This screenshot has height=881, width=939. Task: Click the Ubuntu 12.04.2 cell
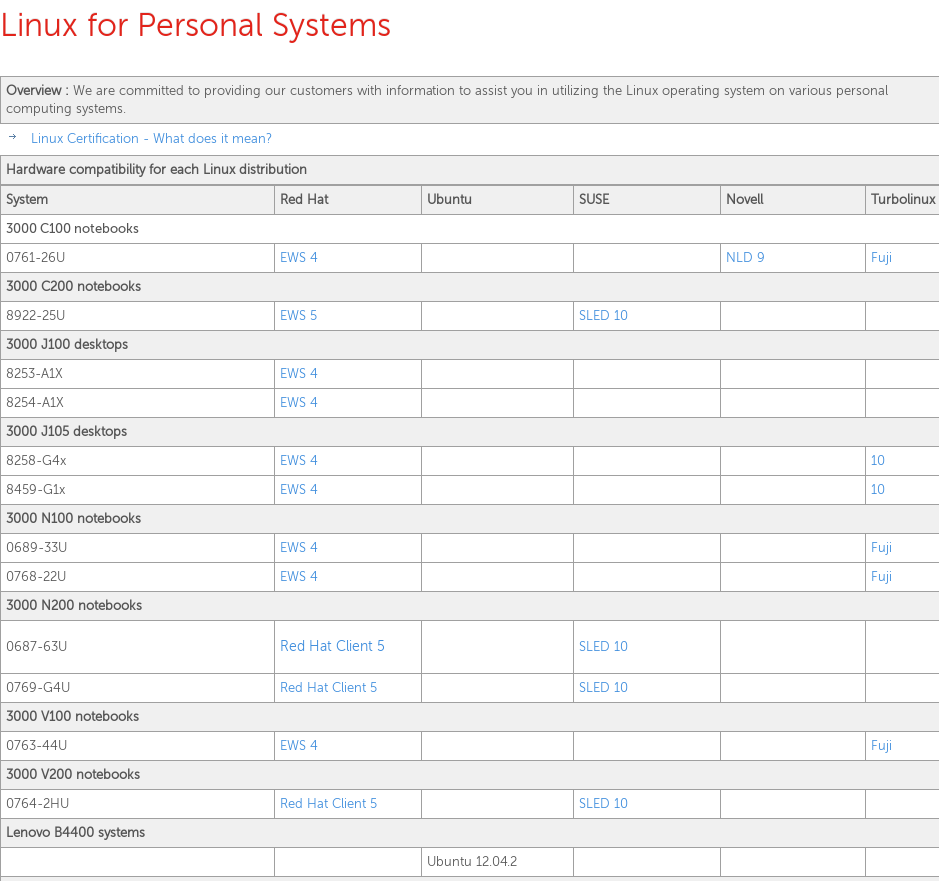[497, 862]
